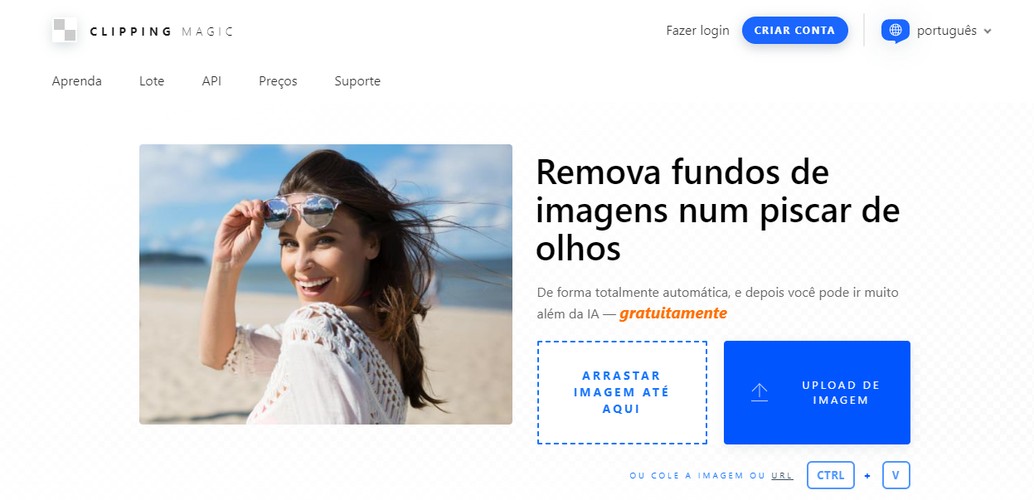Click the upload arrow icon
1034x500 pixels.
[x=760, y=392]
